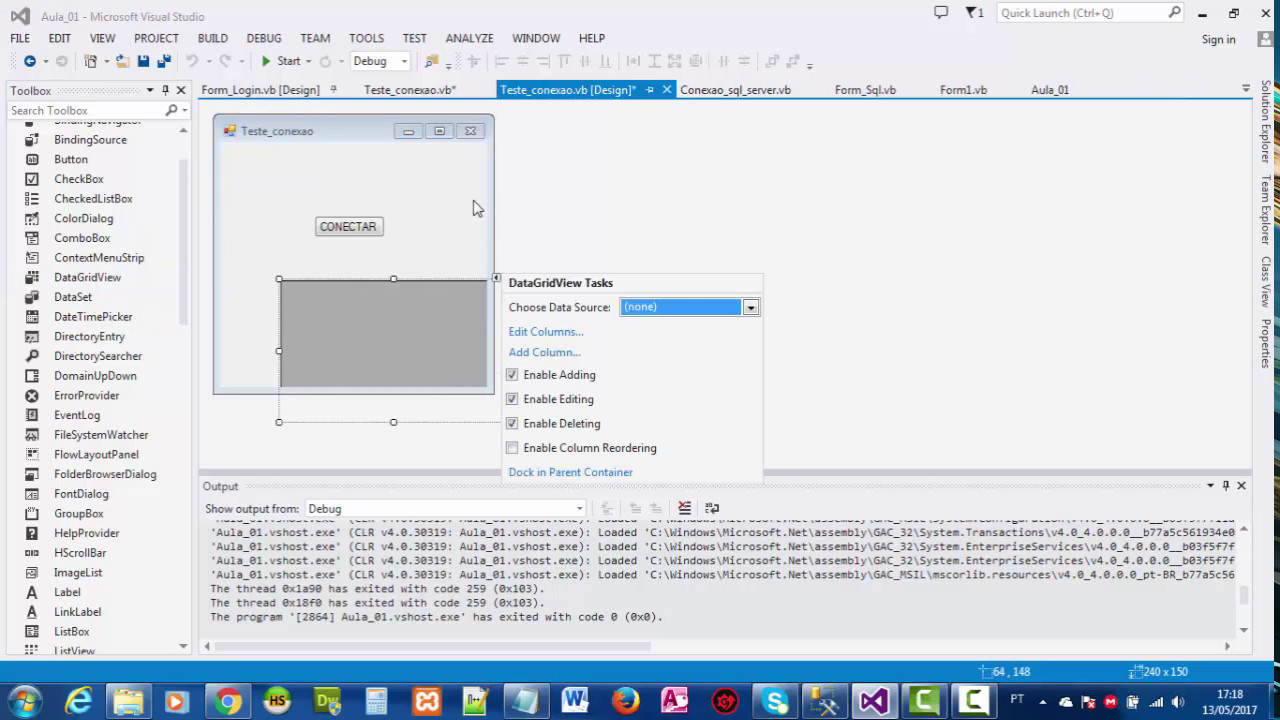Click the DataGridView smart tag arrow glyph
The height and width of the screenshot is (720, 1280).
pyautogui.click(x=496, y=278)
